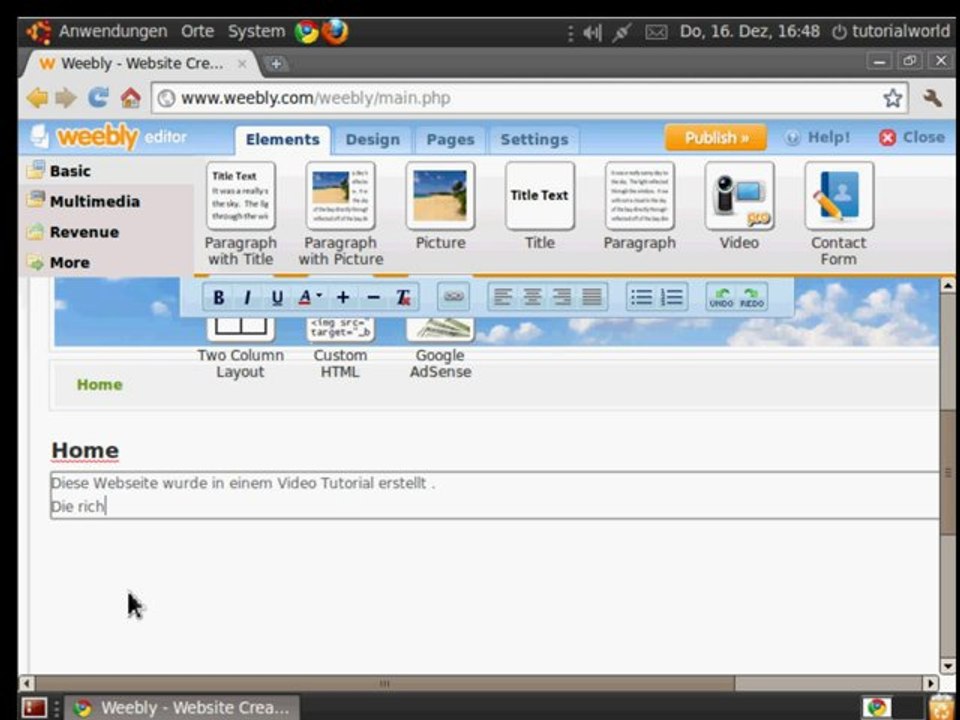The width and height of the screenshot is (960, 720).
Task: Open the Orte menu
Action: (197, 31)
